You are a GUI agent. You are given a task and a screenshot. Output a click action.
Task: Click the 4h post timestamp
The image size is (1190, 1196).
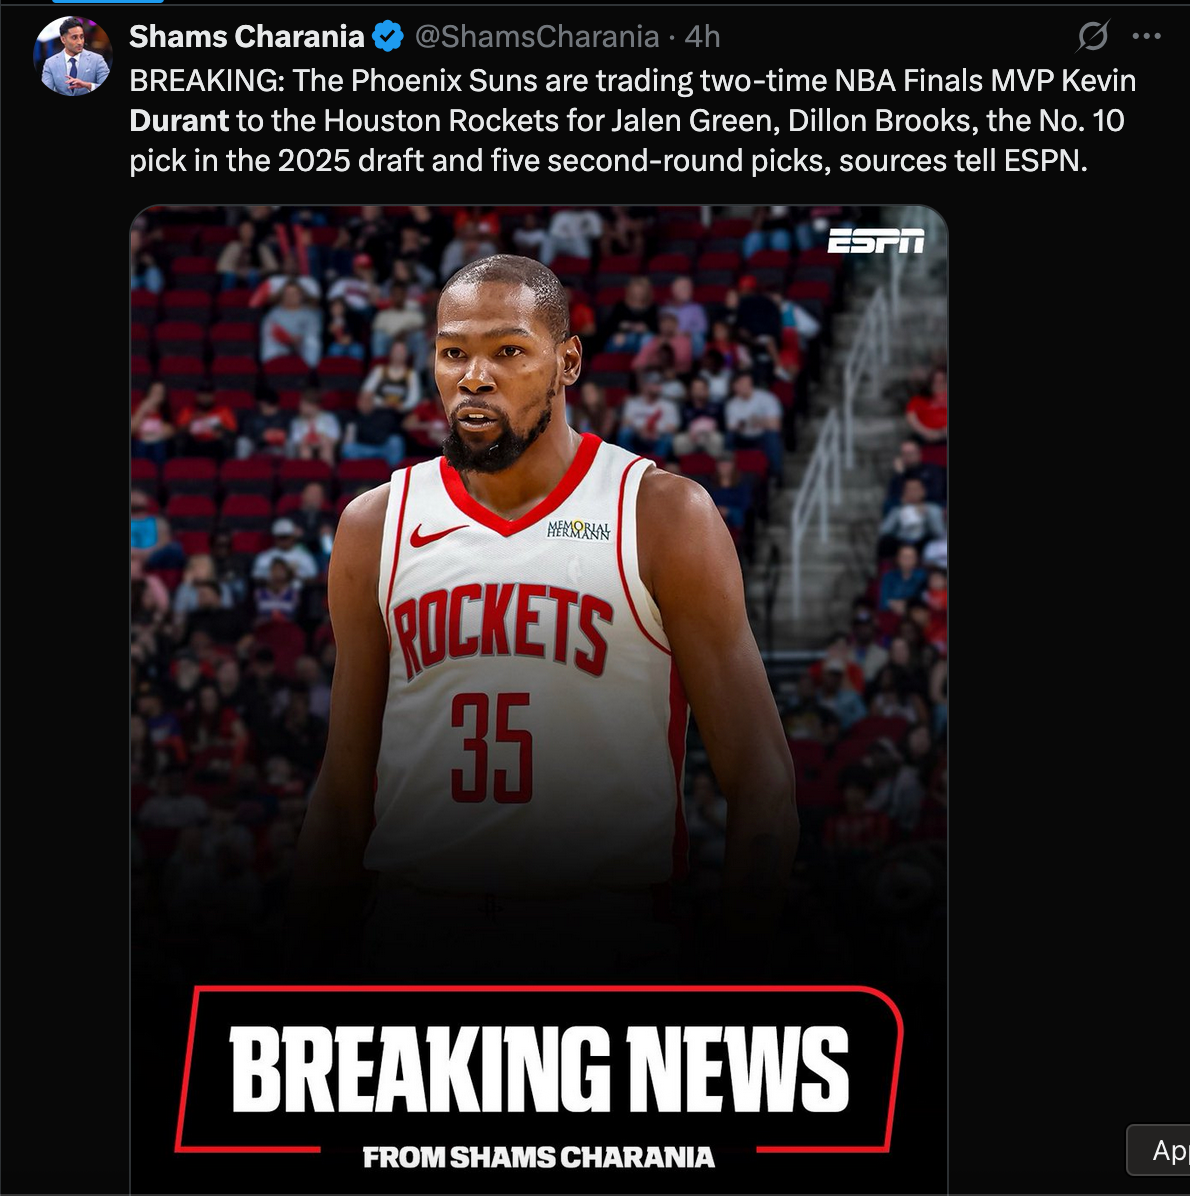tap(703, 37)
